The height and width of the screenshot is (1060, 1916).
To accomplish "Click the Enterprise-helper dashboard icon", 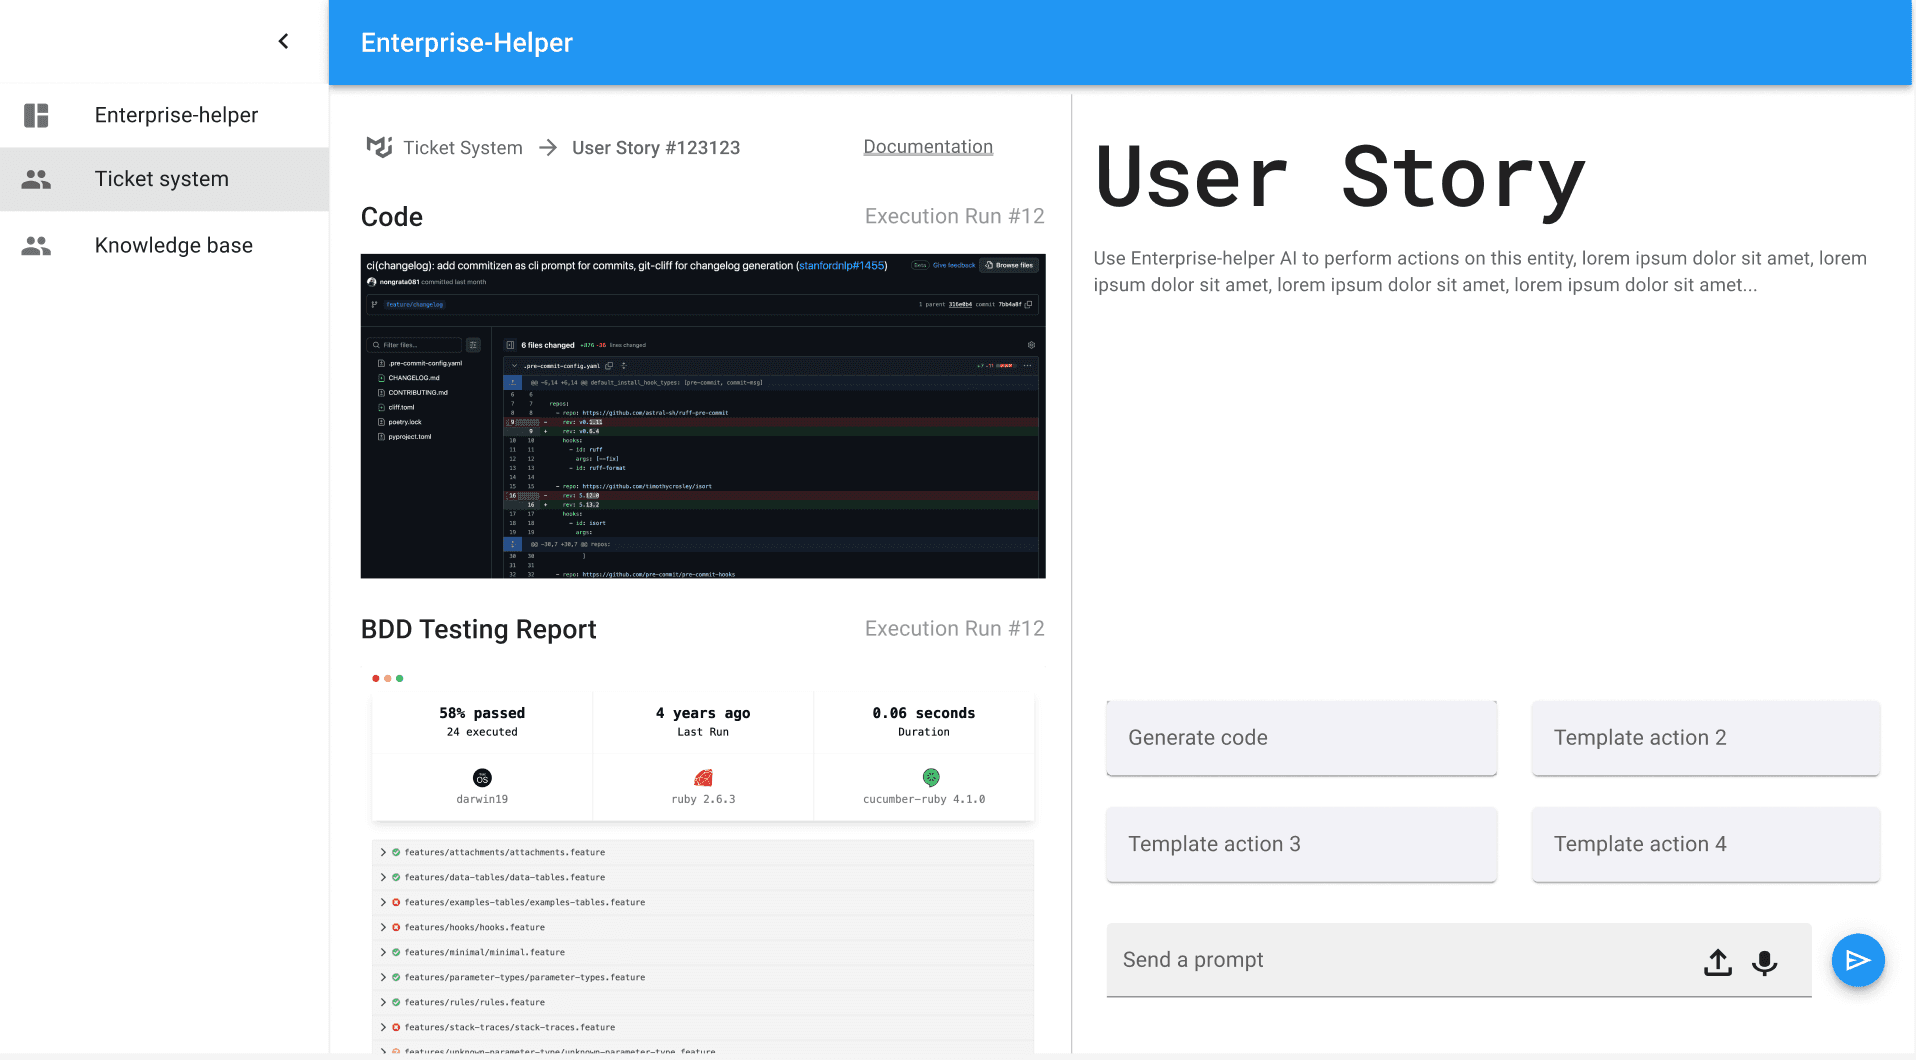I will point(36,115).
